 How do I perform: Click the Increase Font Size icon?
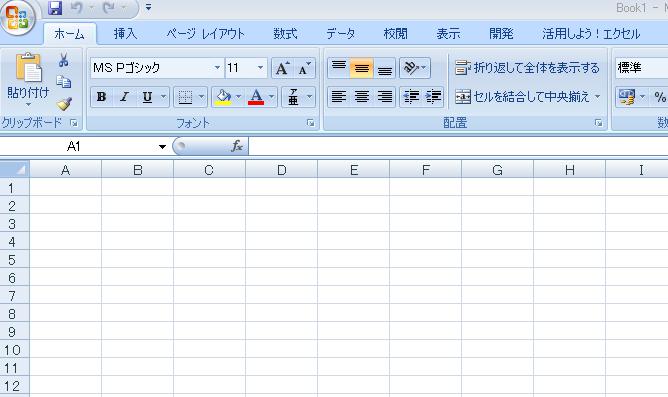282,68
